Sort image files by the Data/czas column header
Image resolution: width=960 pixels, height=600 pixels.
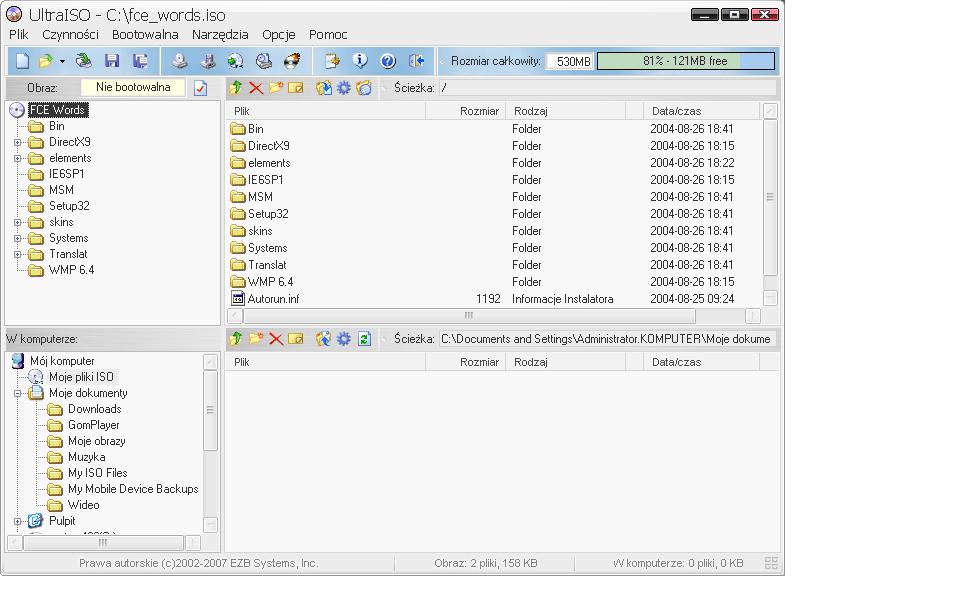pos(702,111)
